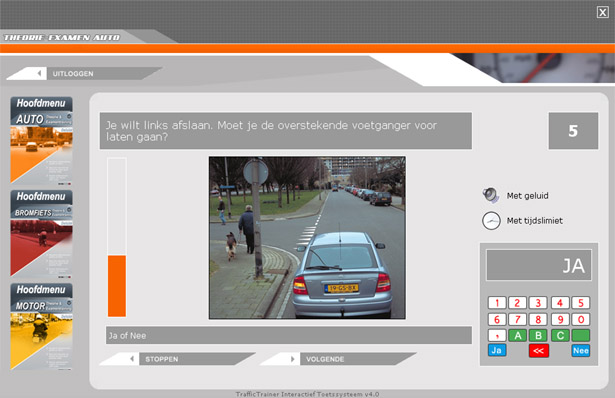Click number 0 on the keypad
This screenshot has height=398, width=615.
(580, 319)
